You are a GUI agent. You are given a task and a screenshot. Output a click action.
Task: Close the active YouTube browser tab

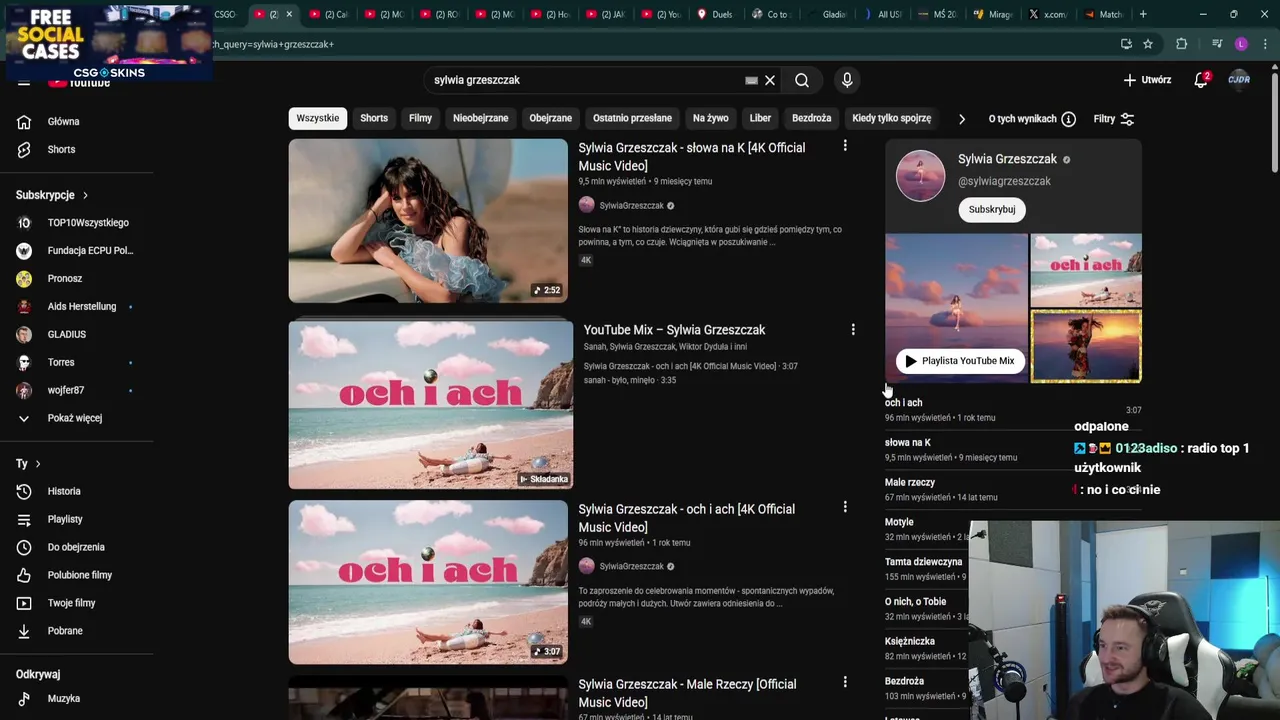[x=289, y=14]
